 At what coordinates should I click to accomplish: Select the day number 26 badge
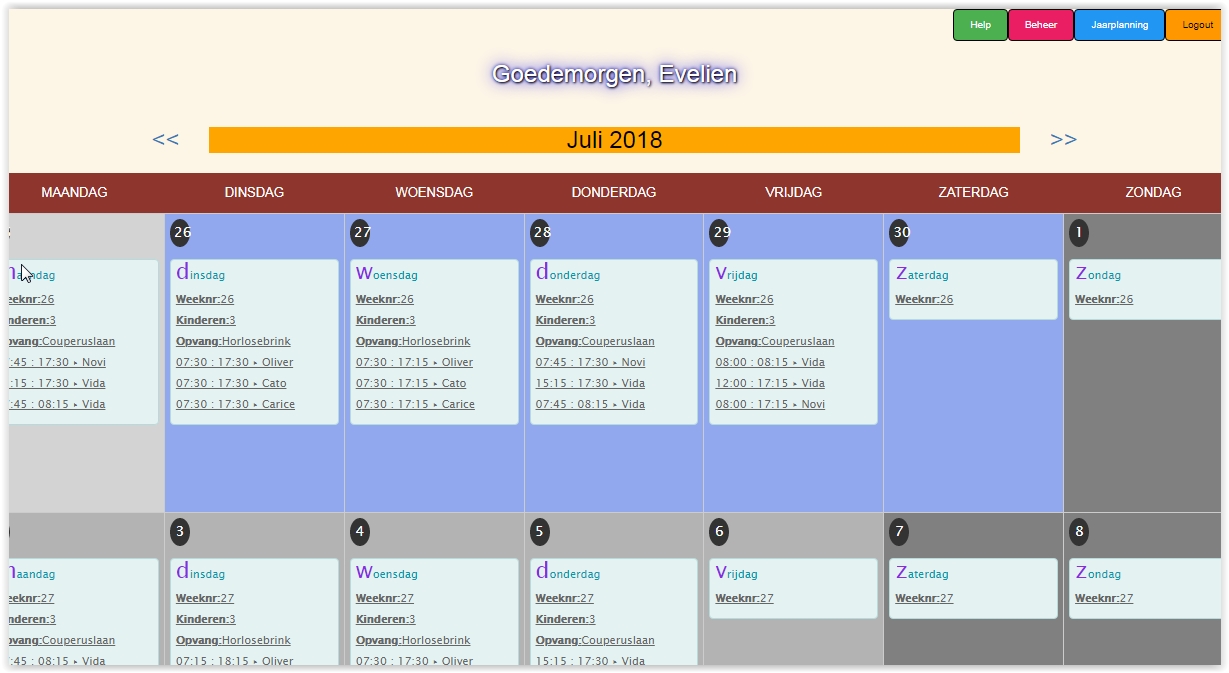[181, 233]
